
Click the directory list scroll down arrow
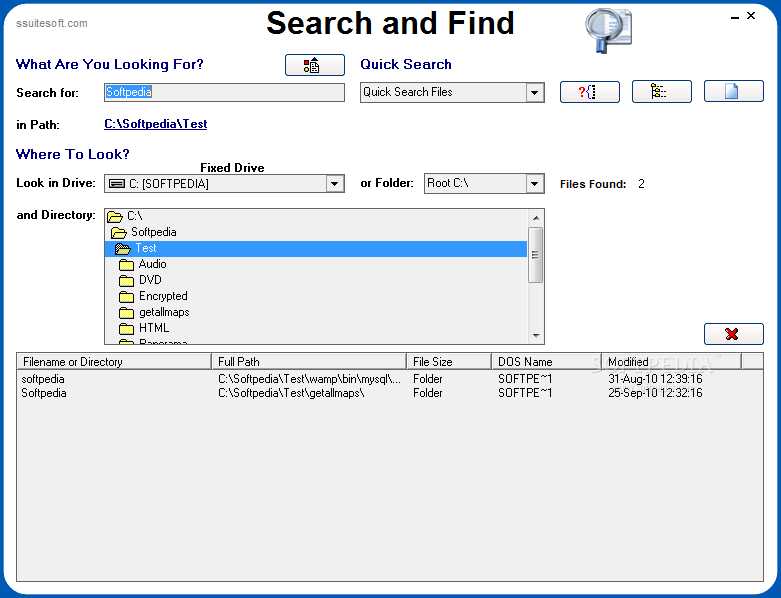pyautogui.click(x=536, y=336)
